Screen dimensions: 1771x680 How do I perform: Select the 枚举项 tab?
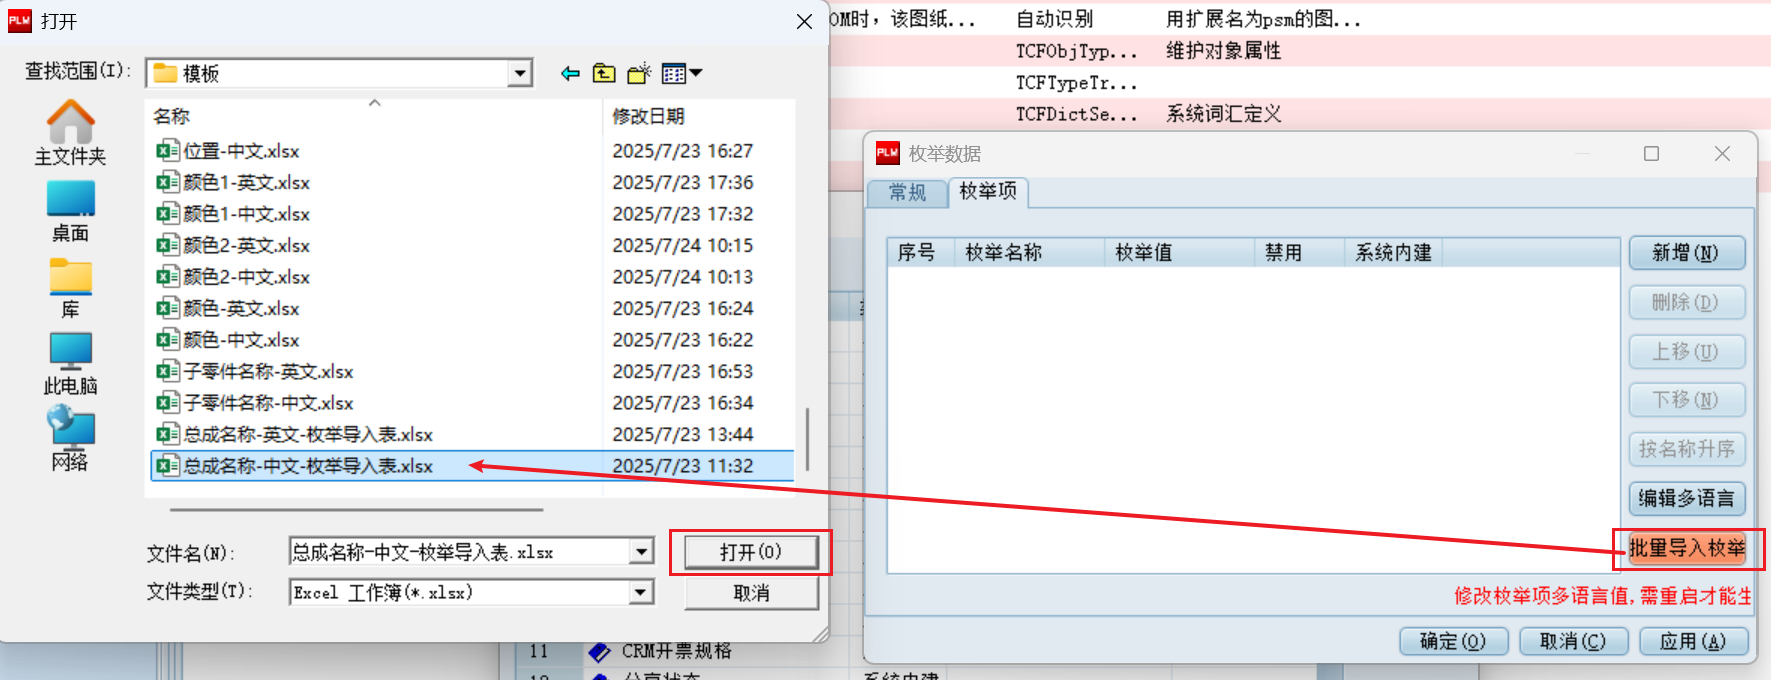click(x=987, y=191)
